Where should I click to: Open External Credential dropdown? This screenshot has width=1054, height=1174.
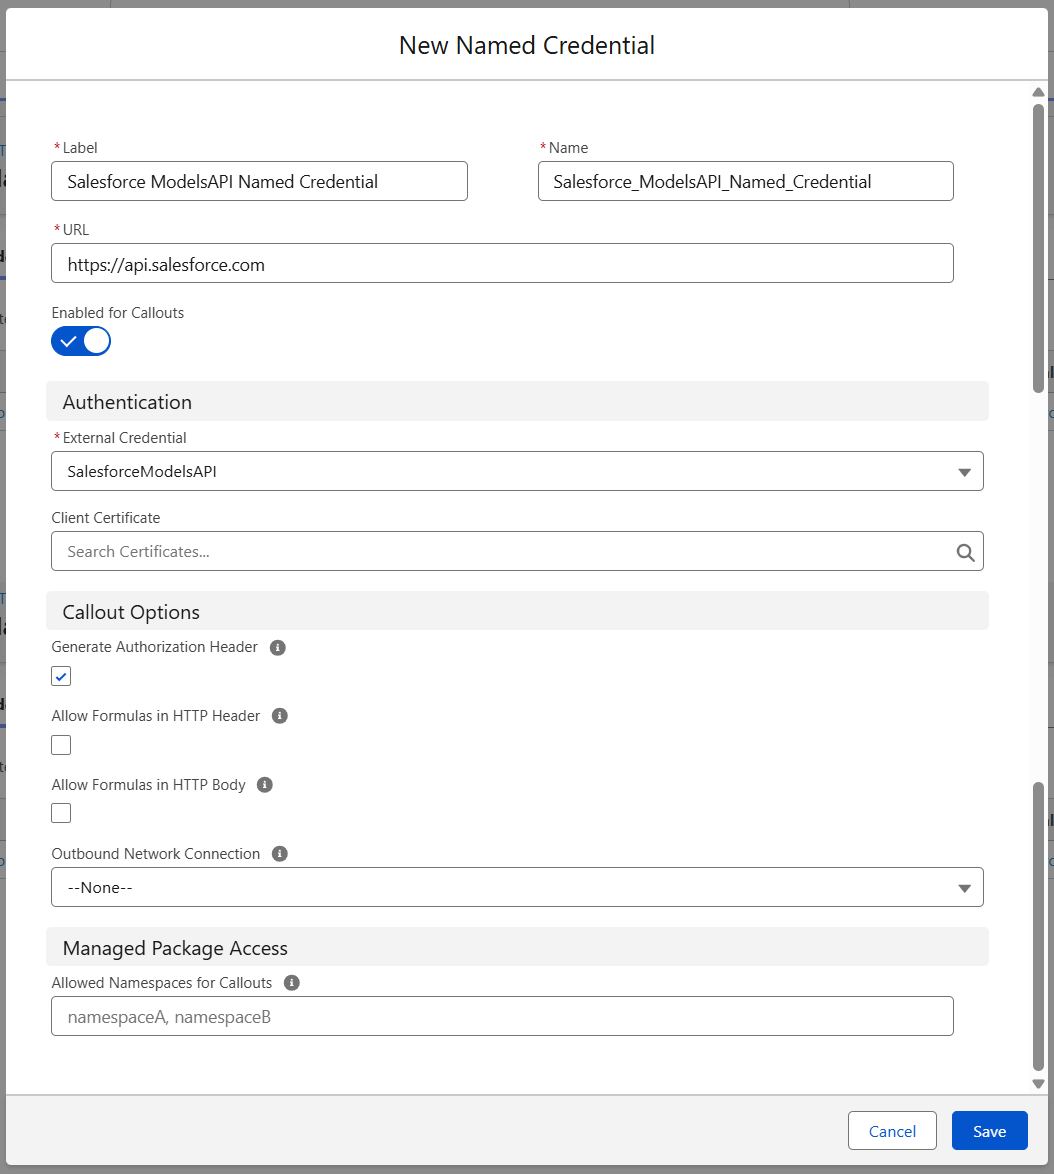pos(517,471)
